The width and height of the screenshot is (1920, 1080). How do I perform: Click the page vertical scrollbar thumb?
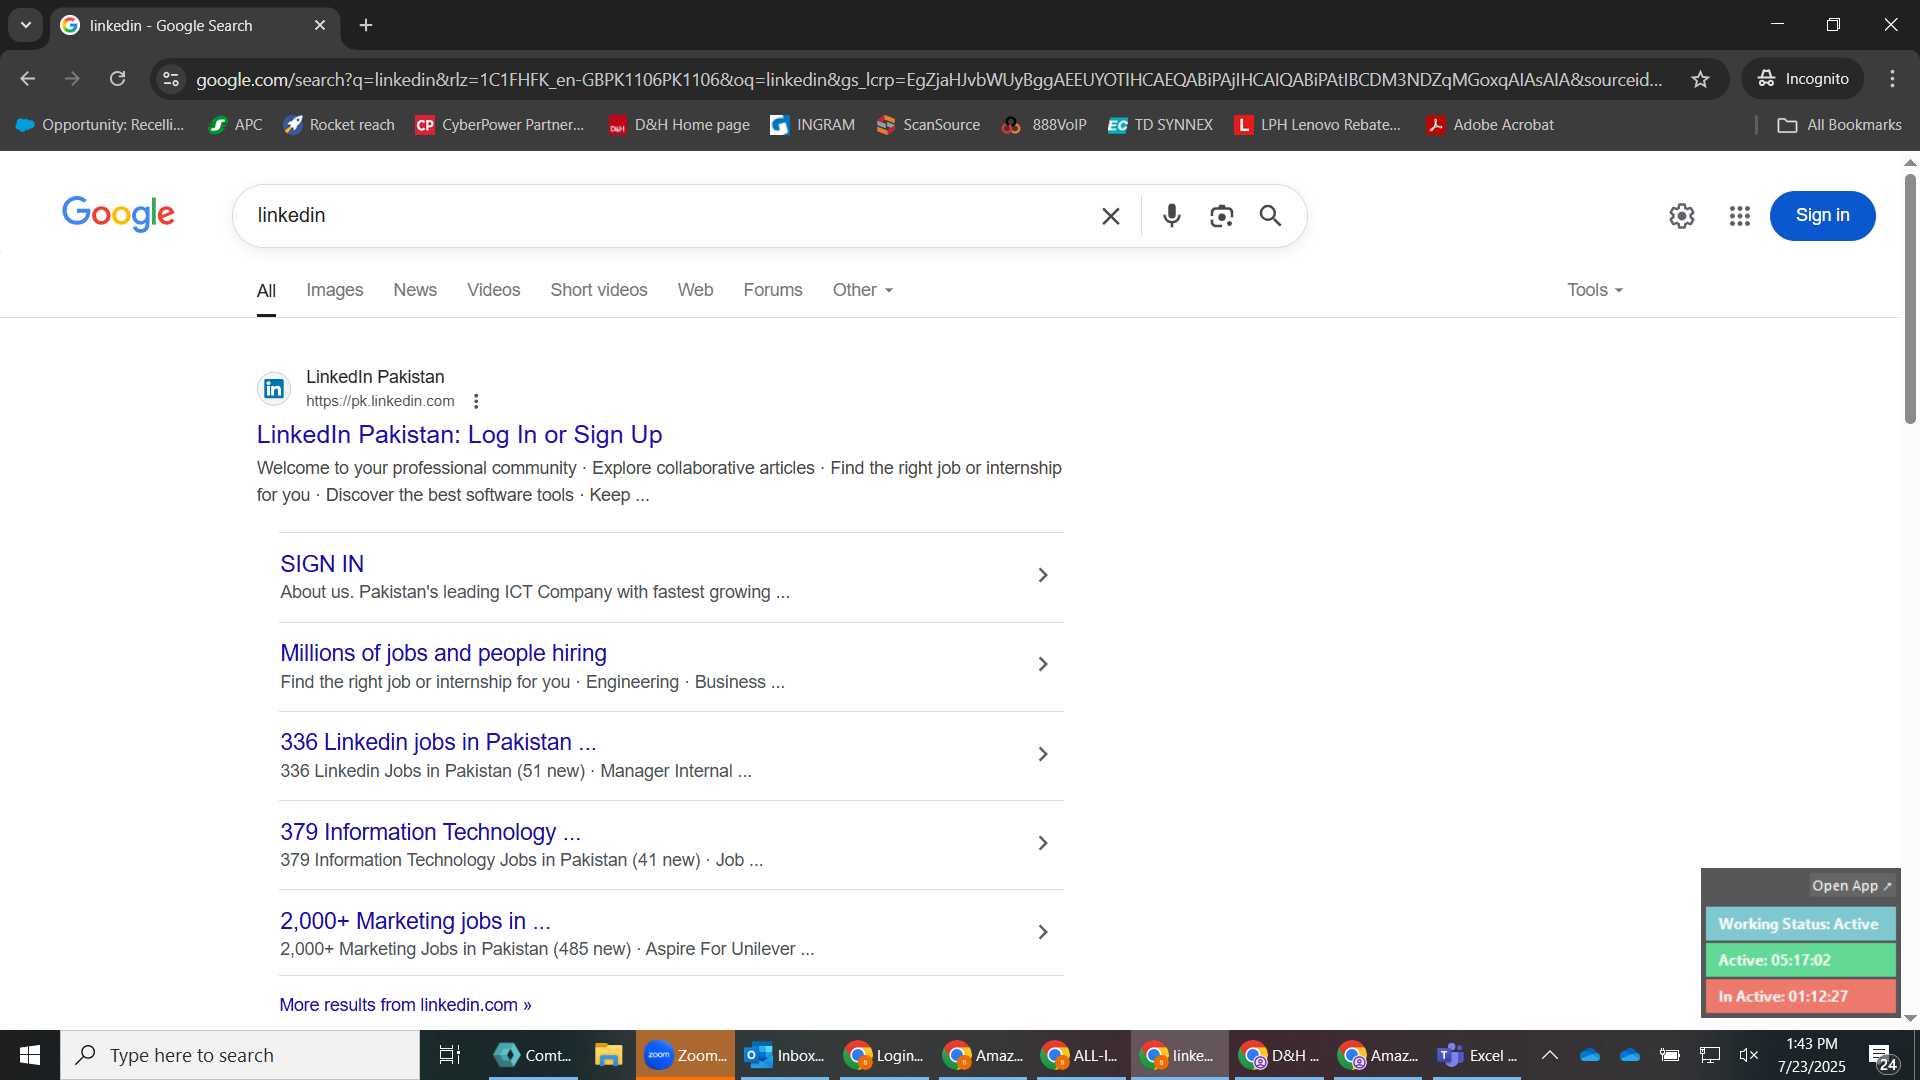point(1910,298)
